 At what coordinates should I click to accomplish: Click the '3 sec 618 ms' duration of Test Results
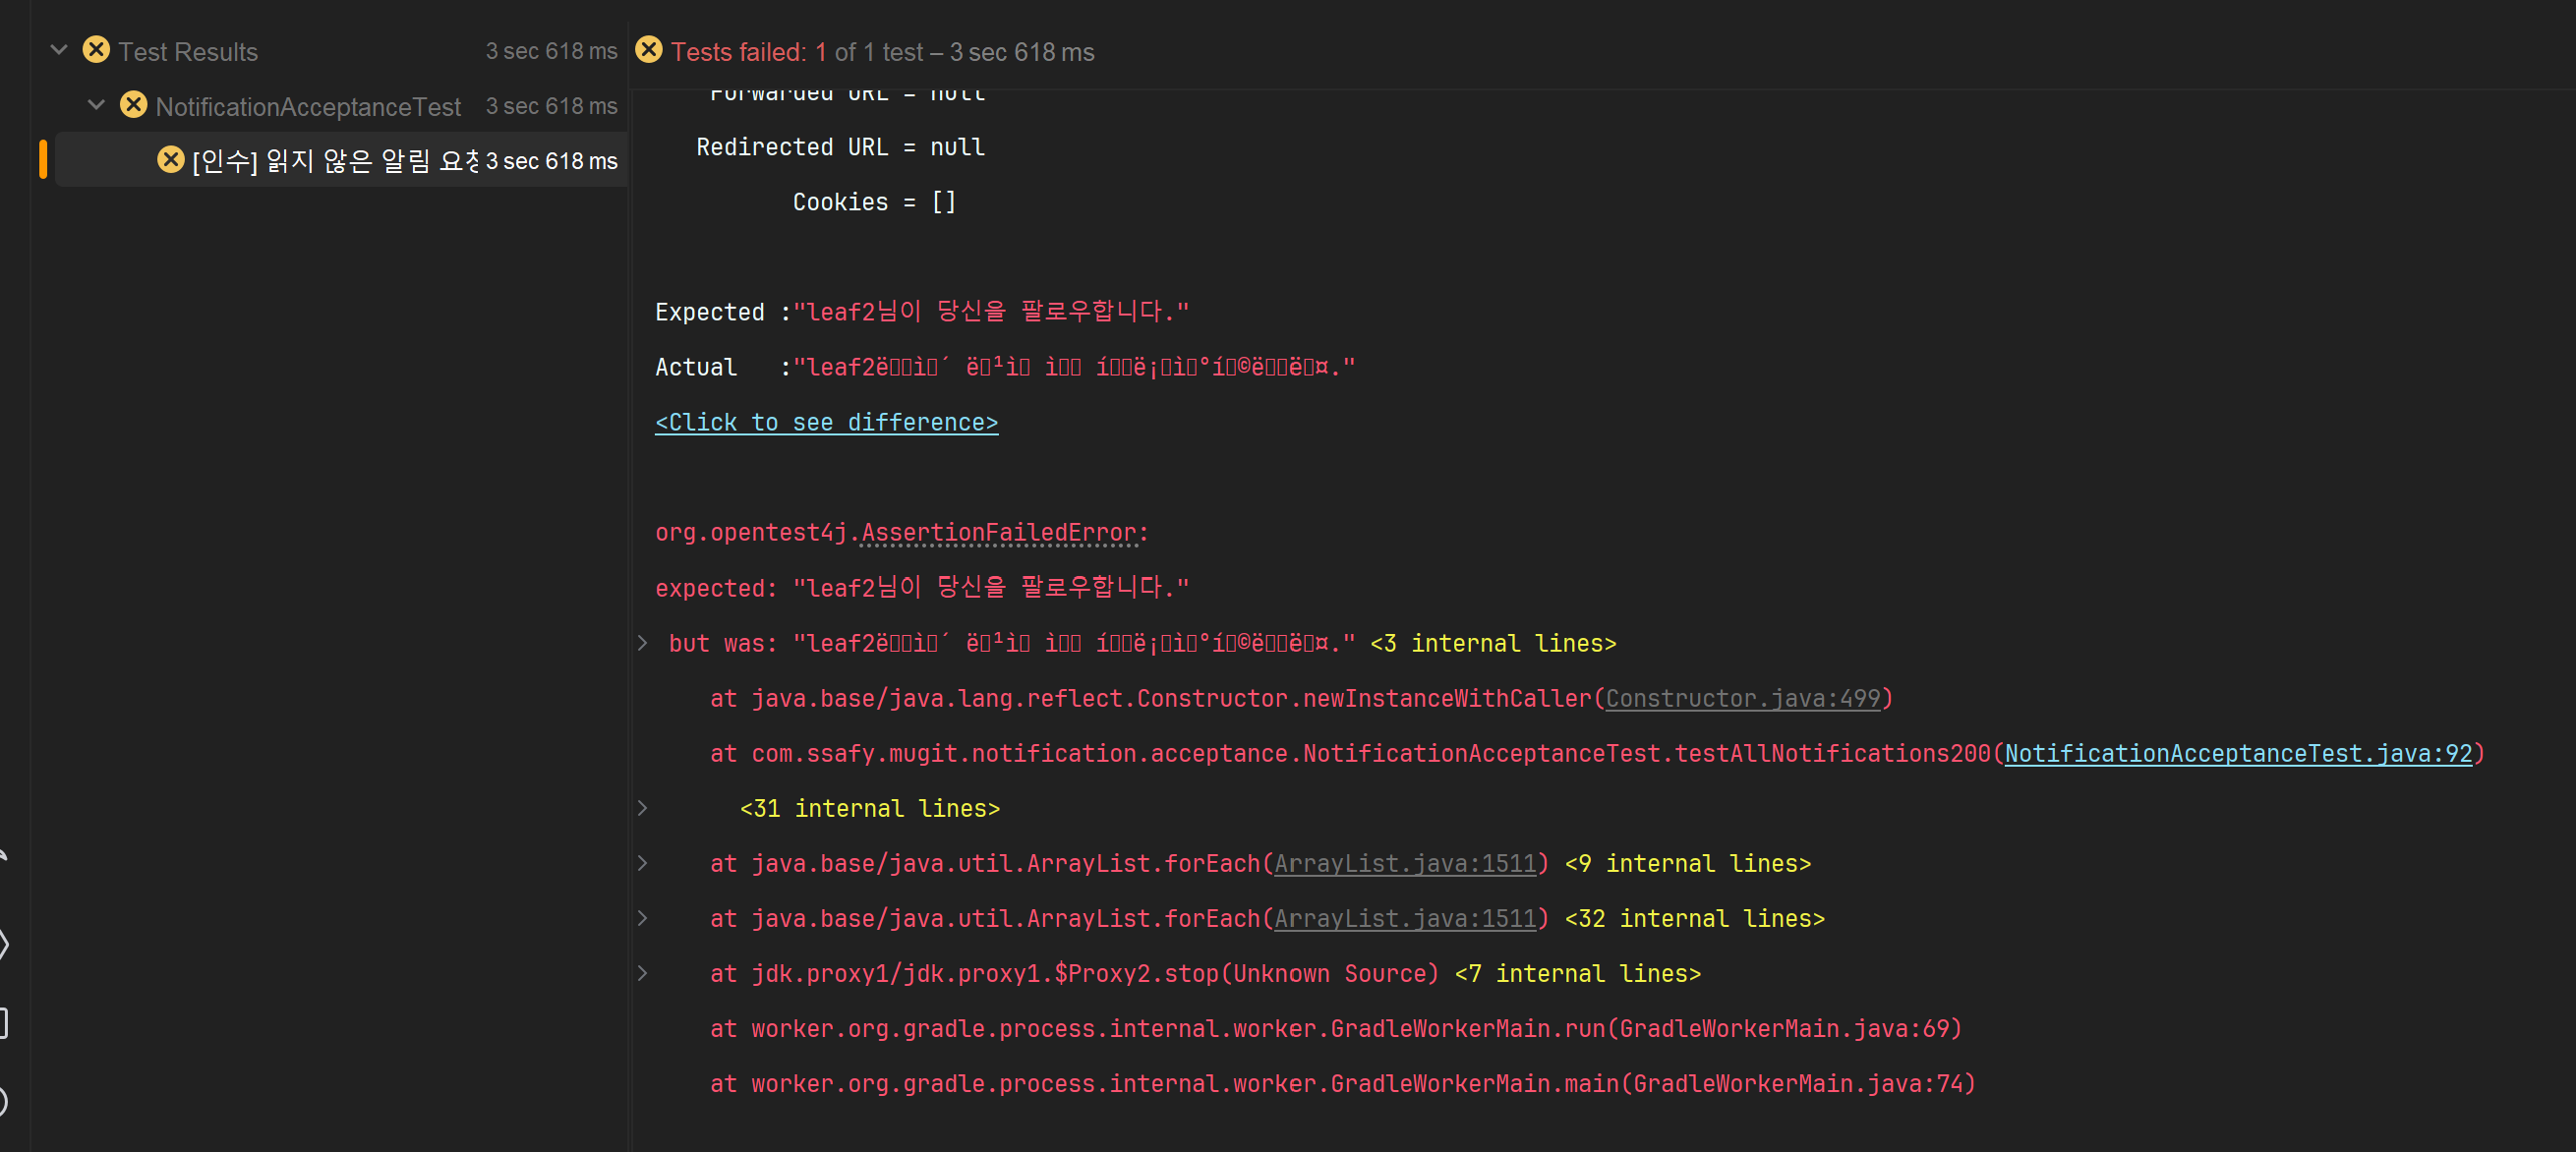coord(551,51)
